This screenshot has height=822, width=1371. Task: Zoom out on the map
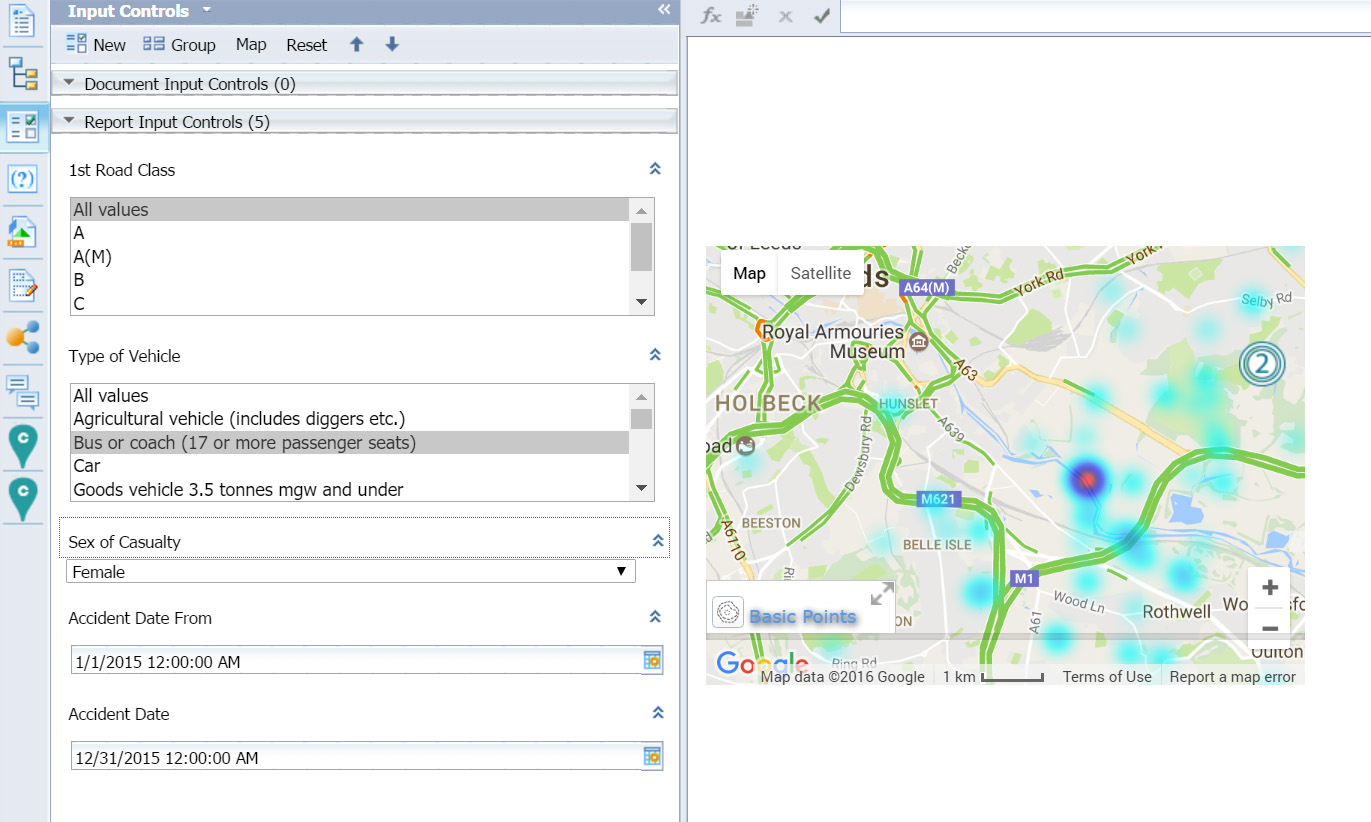pos(1270,628)
